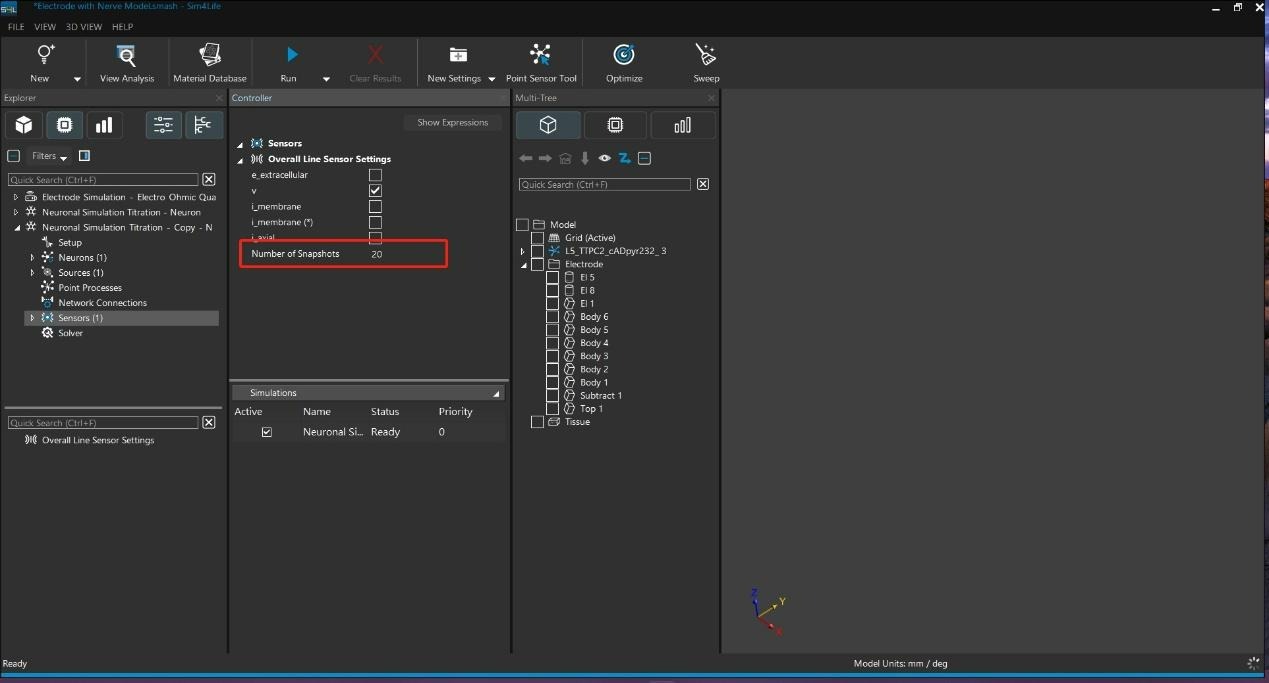The height and width of the screenshot is (683, 1269).
Task: Open the 3D VIEW menu
Action: tap(84, 27)
